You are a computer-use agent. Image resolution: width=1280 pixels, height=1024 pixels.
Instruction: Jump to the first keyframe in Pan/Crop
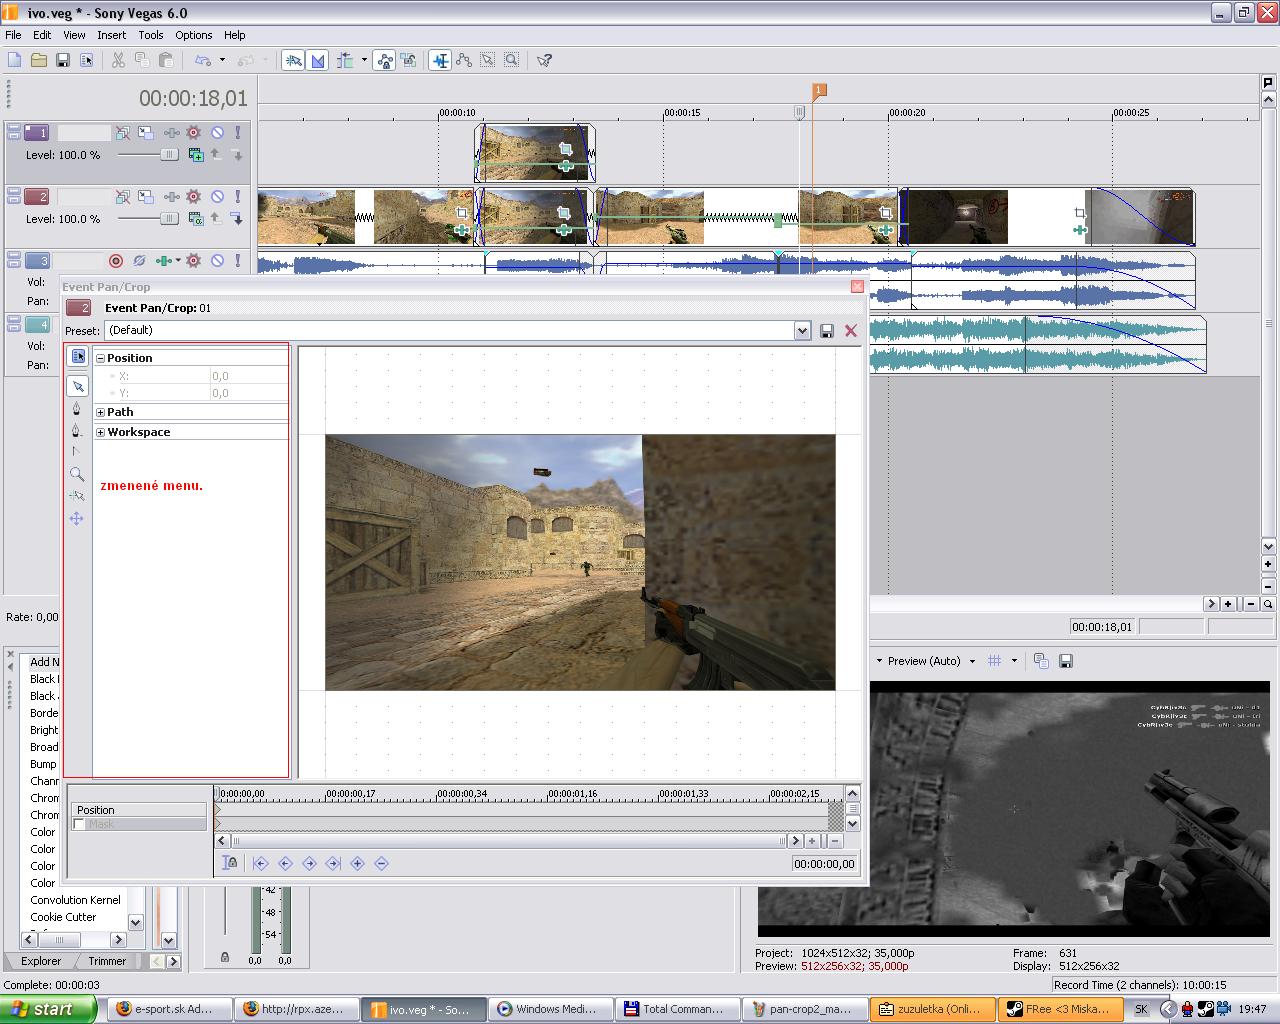[261, 863]
